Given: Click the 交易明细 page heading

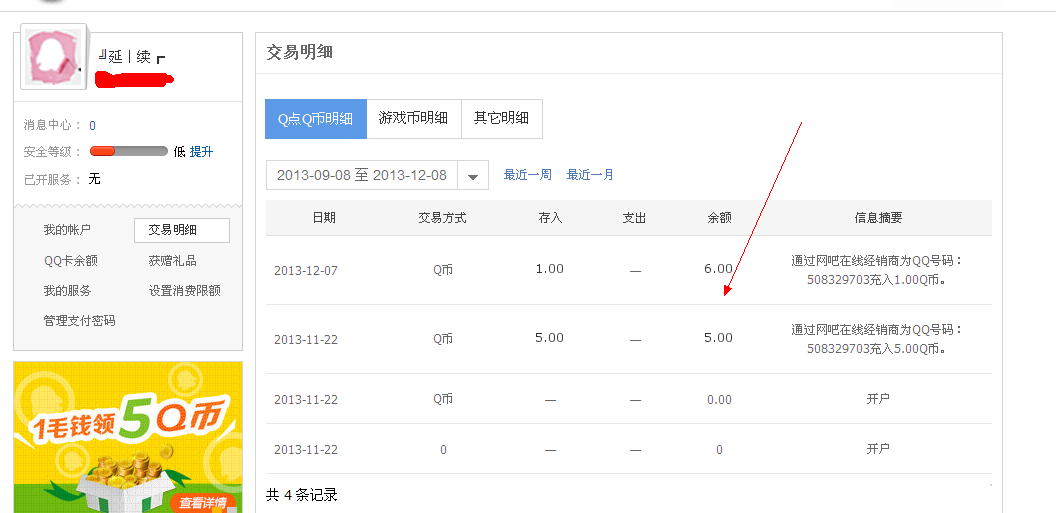Looking at the screenshot, I should [300, 53].
